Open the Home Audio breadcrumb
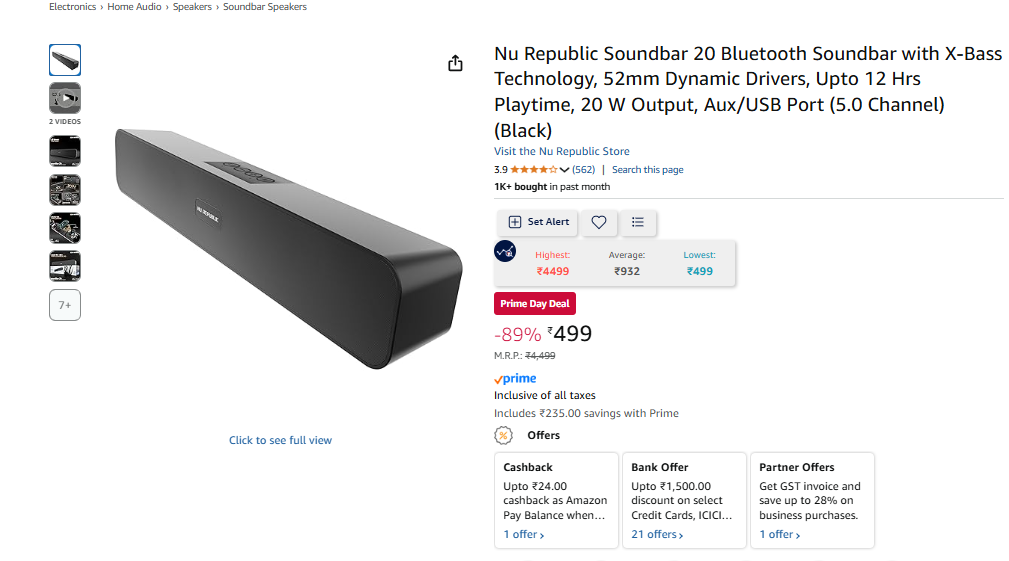Image resolution: width=1009 pixels, height=561 pixels. [135, 7]
